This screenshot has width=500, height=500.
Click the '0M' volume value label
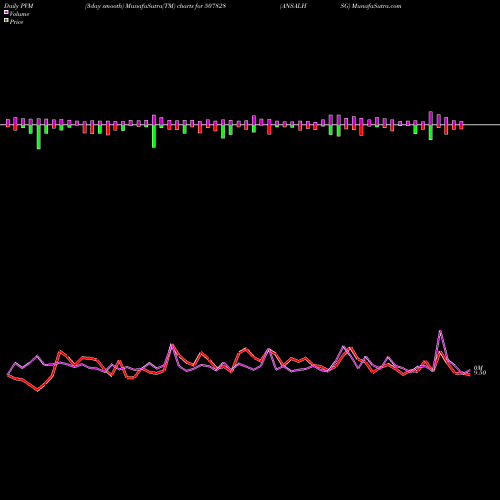(478, 368)
